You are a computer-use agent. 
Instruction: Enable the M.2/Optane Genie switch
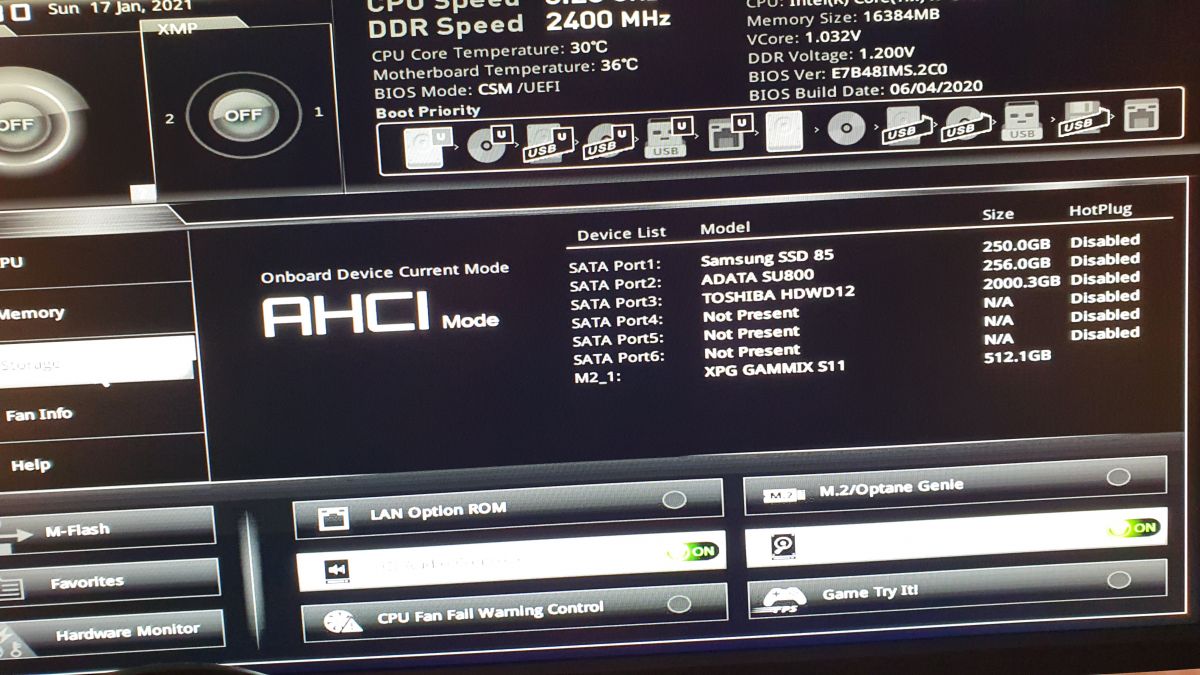(1118, 477)
